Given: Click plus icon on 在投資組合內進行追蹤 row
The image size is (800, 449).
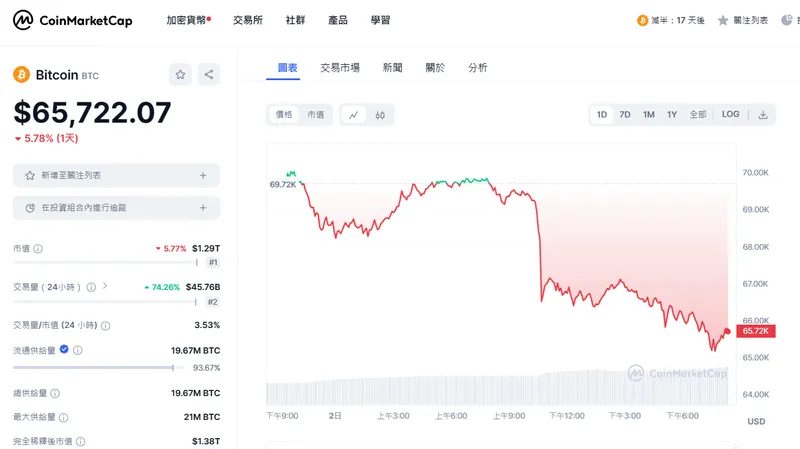Looking at the screenshot, I should (203, 208).
